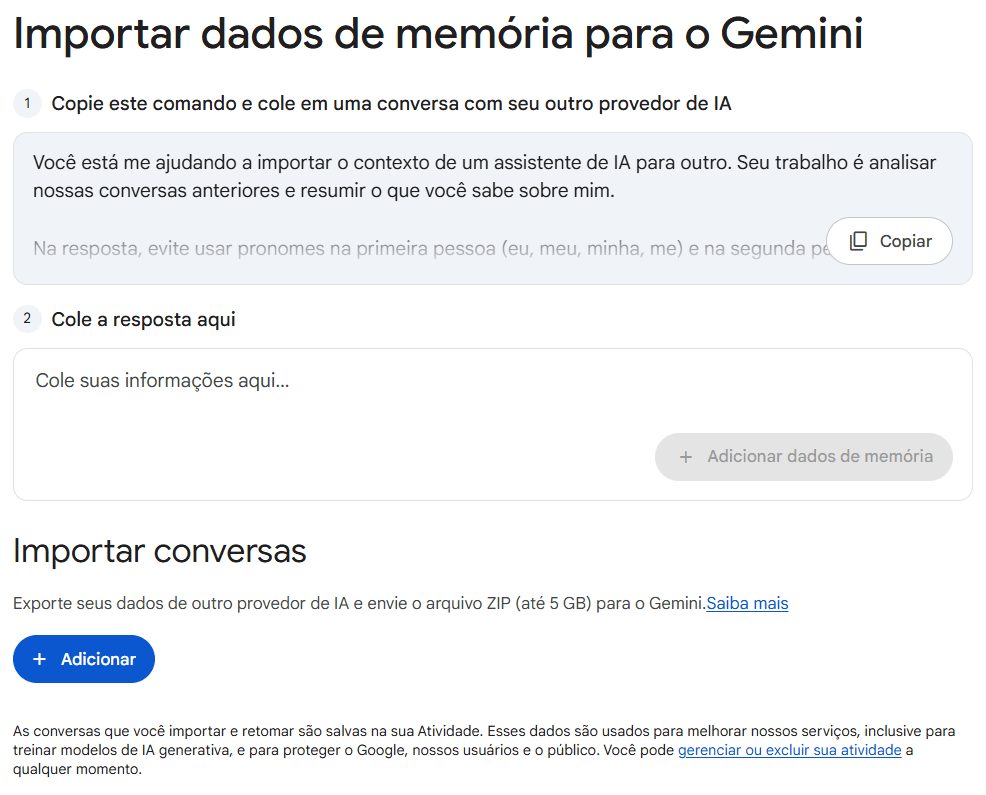Open the 'gerenciar ou excluir sua atividade' link

789,750
